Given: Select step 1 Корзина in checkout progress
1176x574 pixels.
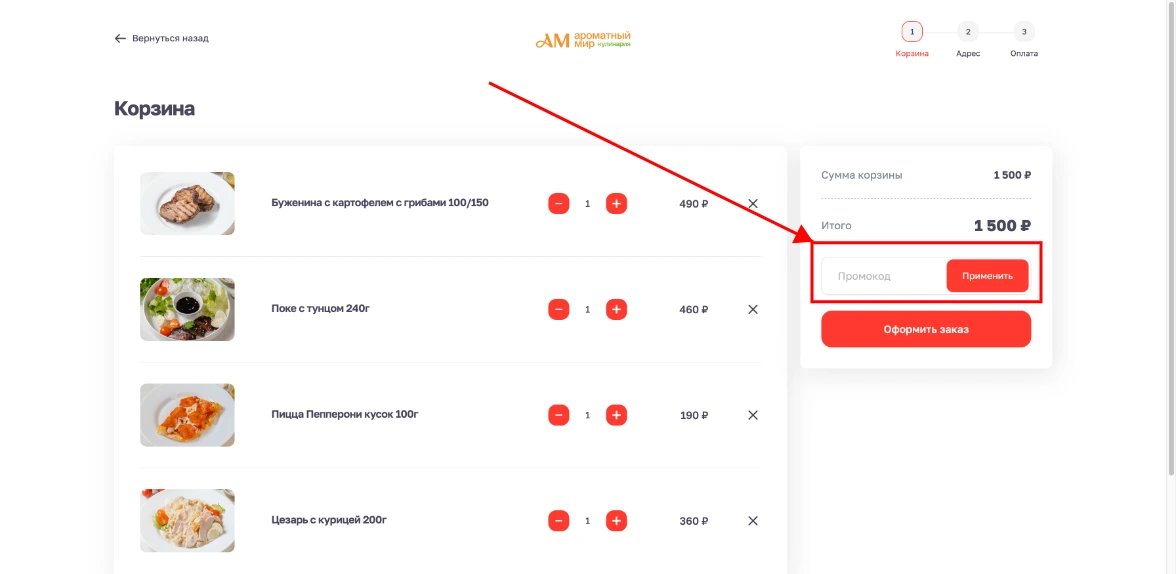Looking at the screenshot, I should click(x=912, y=32).
